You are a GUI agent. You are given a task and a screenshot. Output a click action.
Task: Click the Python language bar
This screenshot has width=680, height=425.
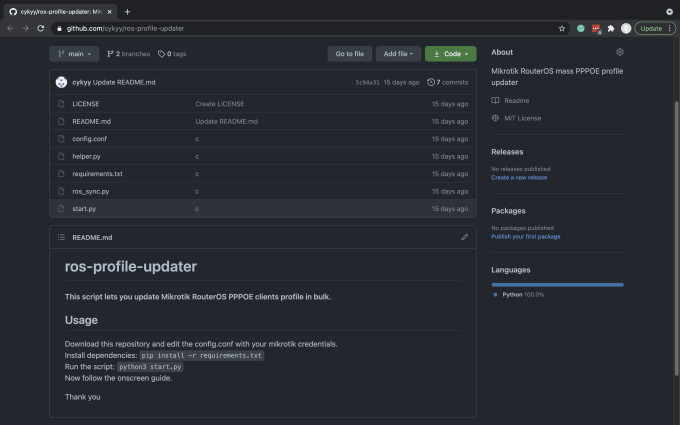point(557,285)
